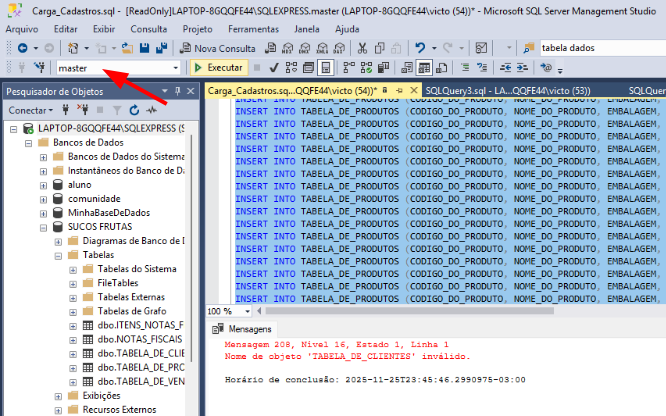Viewport: 666px width, 416px height.
Task: Open the toolbar options overflow arrow
Action: click(560, 71)
